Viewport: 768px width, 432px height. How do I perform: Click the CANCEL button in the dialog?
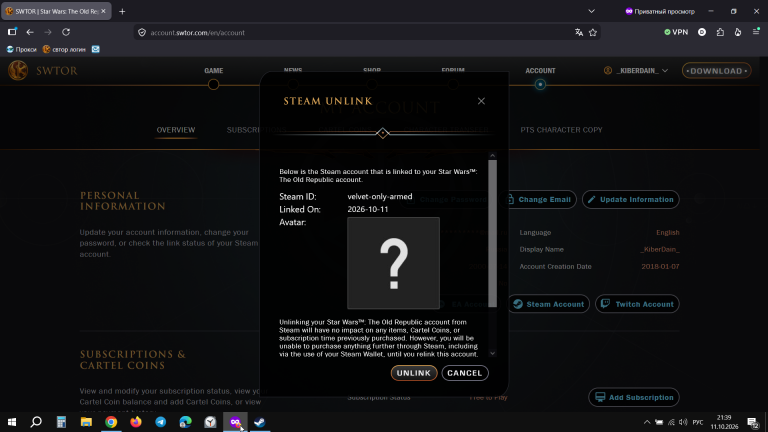click(x=464, y=373)
